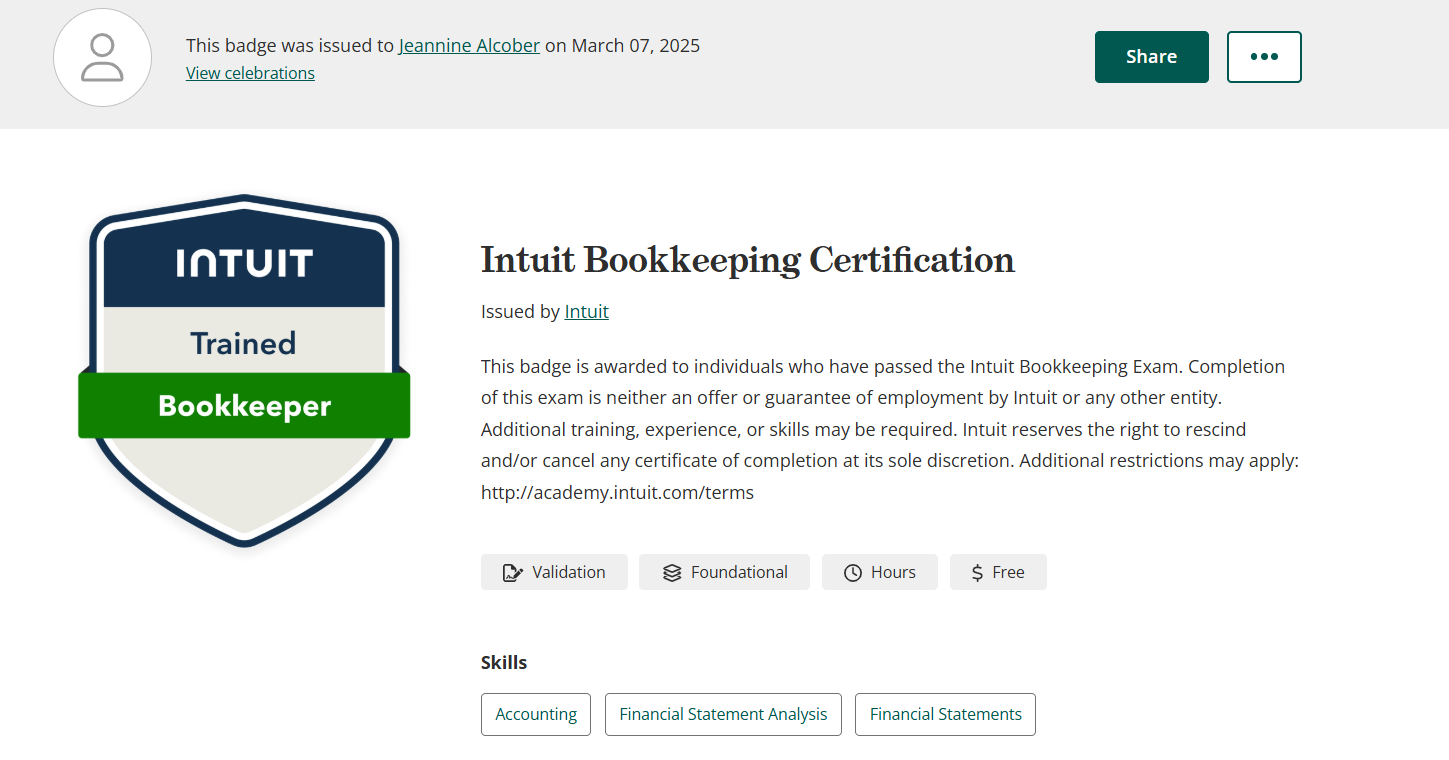Image resolution: width=1449 pixels, height=760 pixels.
Task: Select the Financial Statement Analysis skill tag
Action: (723, 715)
